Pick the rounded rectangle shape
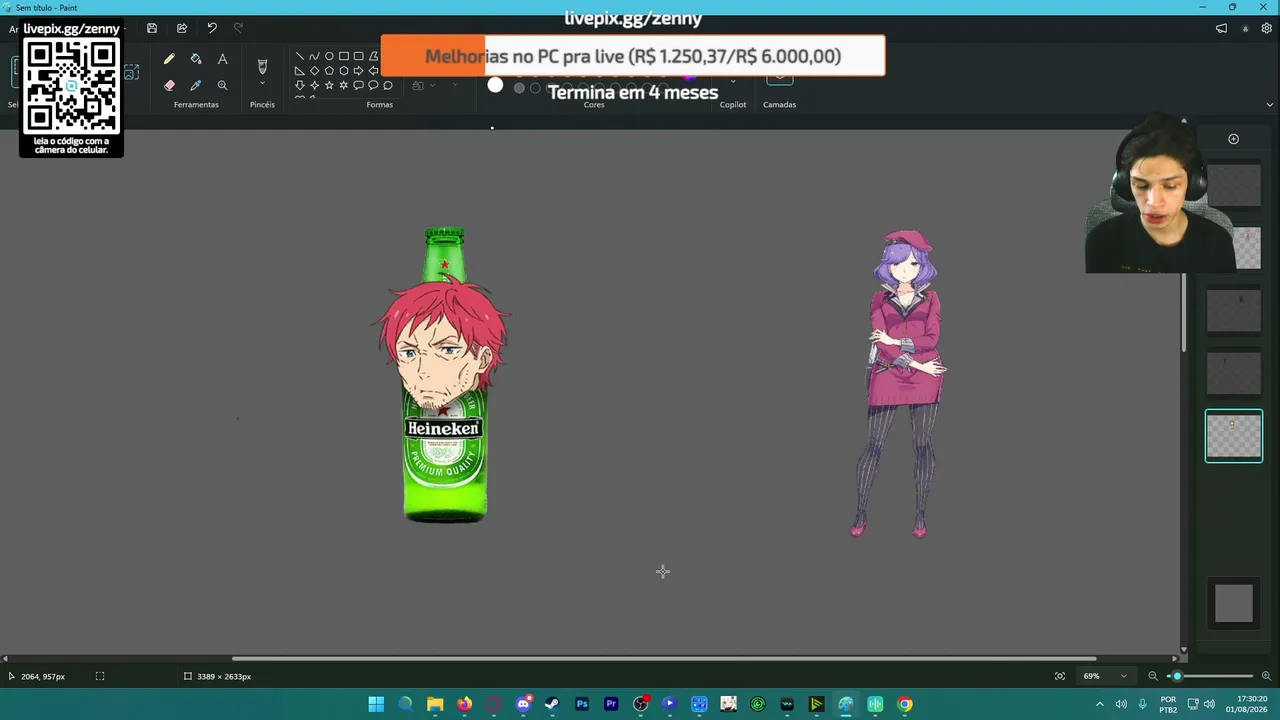Image resolution: width=1280 pixels, height=720 pixels. (x=358, y=56)
